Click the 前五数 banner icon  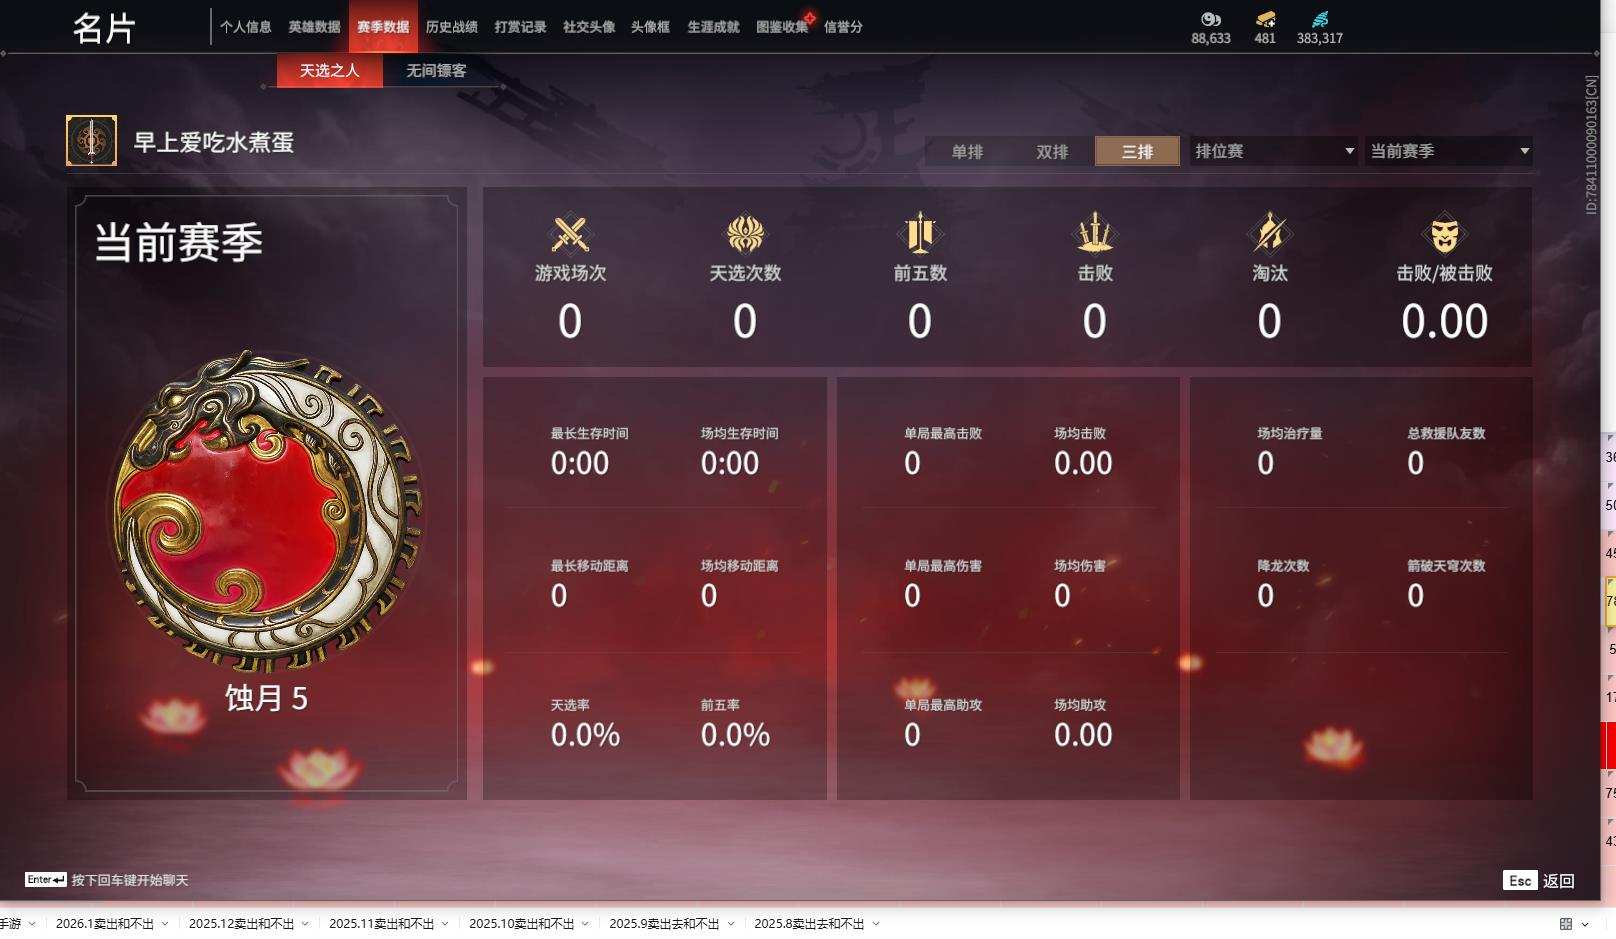920,234
